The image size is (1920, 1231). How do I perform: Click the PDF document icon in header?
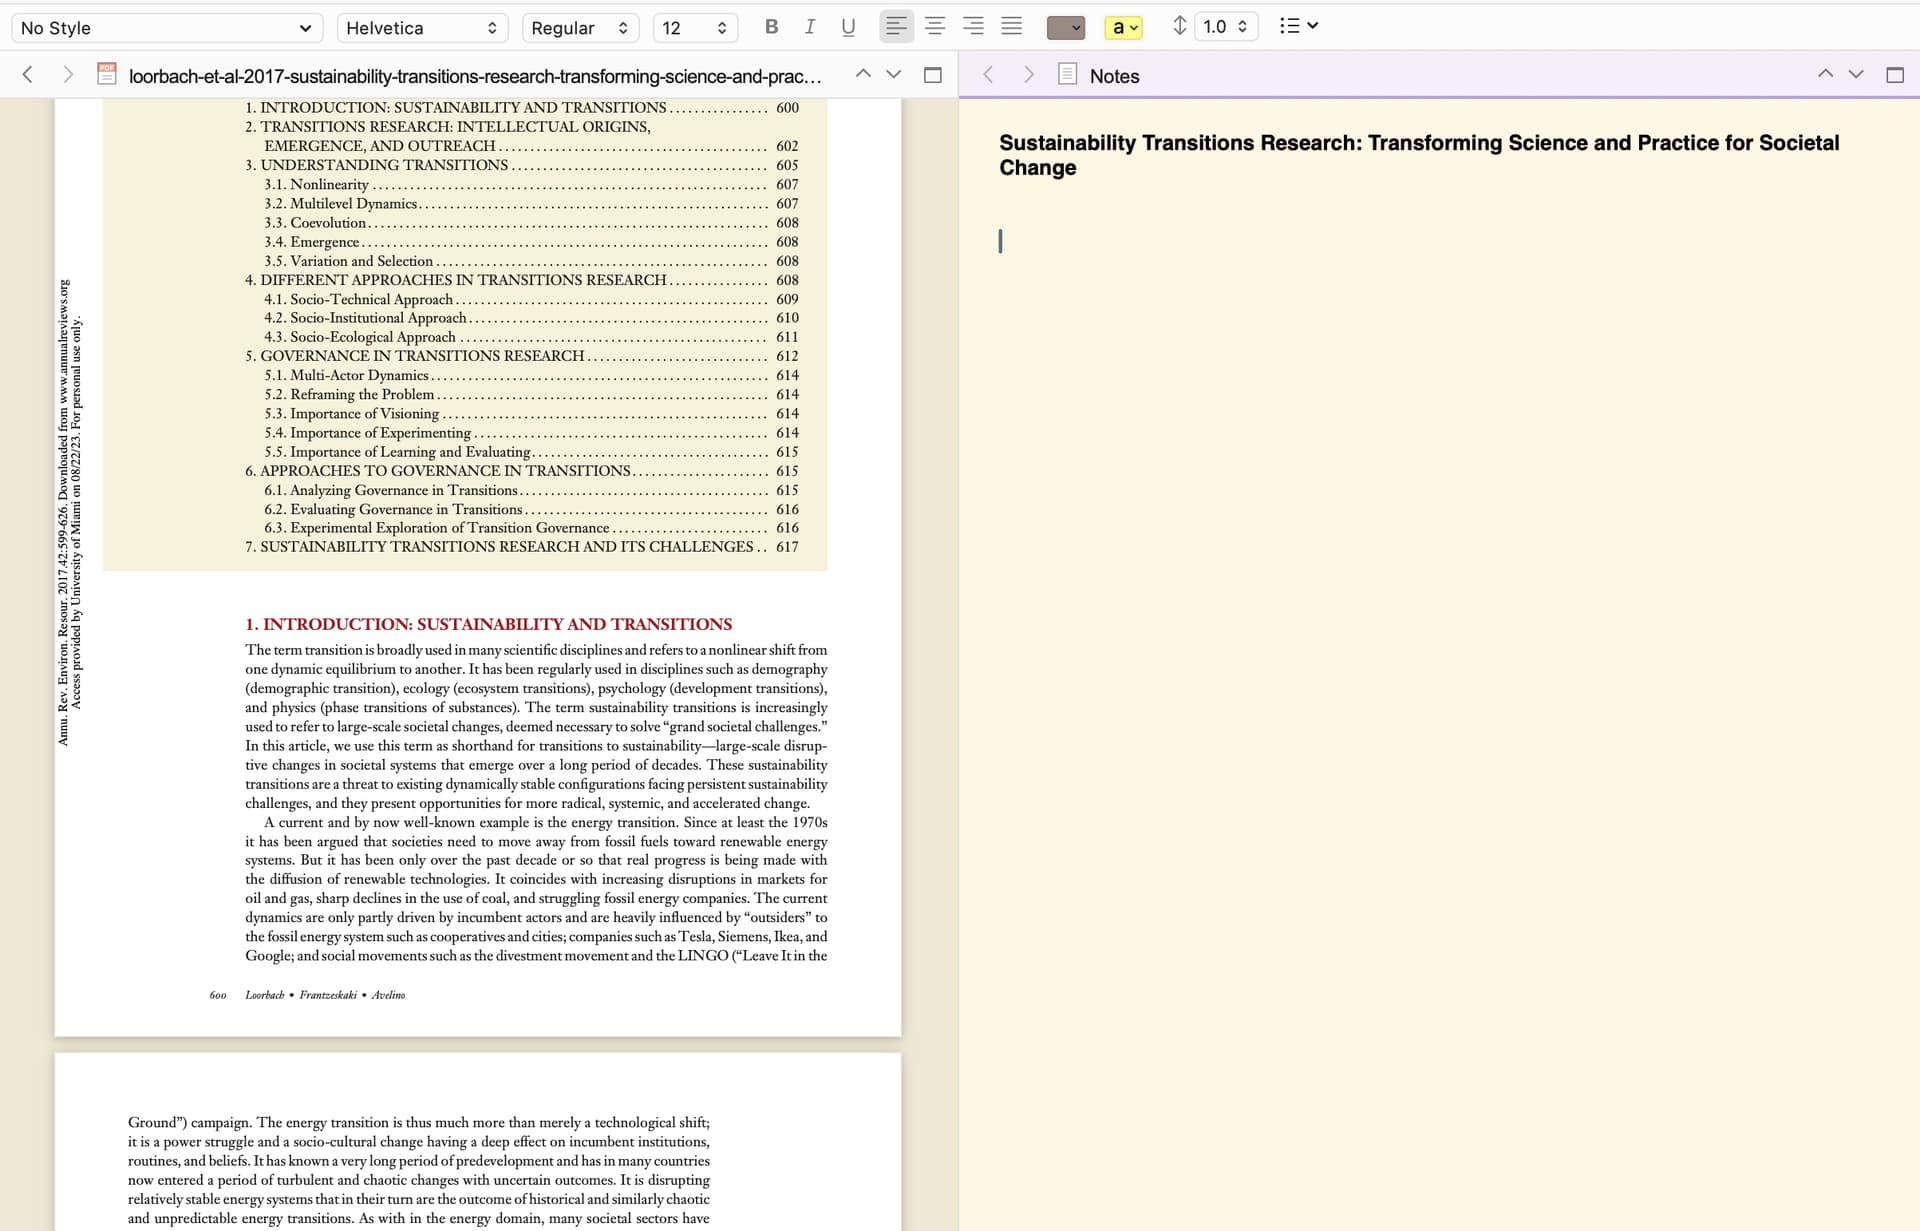coord(107,74)
